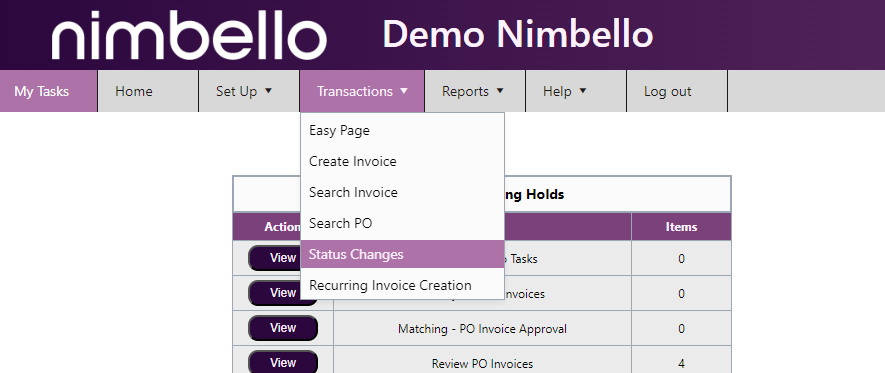Choose Search Invoice menu entry

point(402,192)
